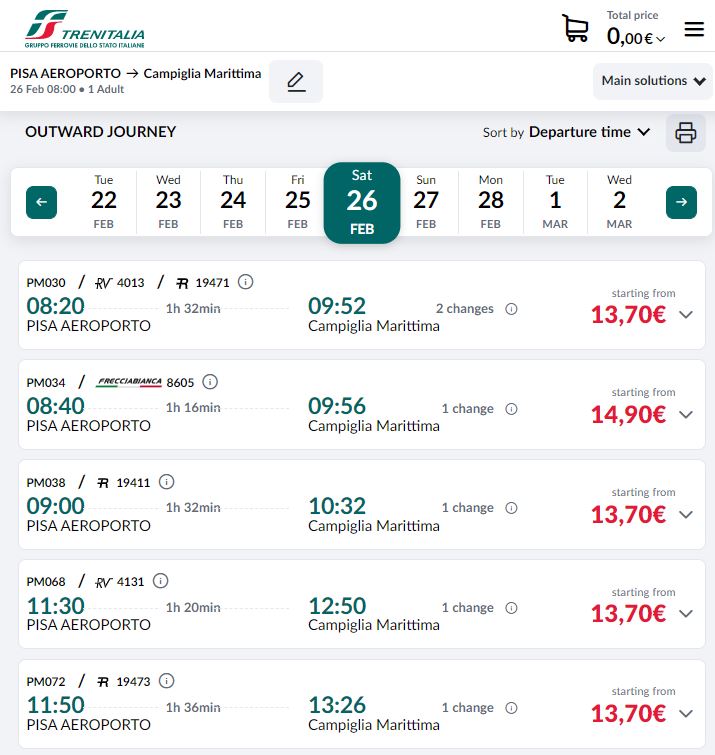Click the edit journey pencil icon
Image resolution: width=715 pixels, height=755 pixels.
click(x=296, y=81)
